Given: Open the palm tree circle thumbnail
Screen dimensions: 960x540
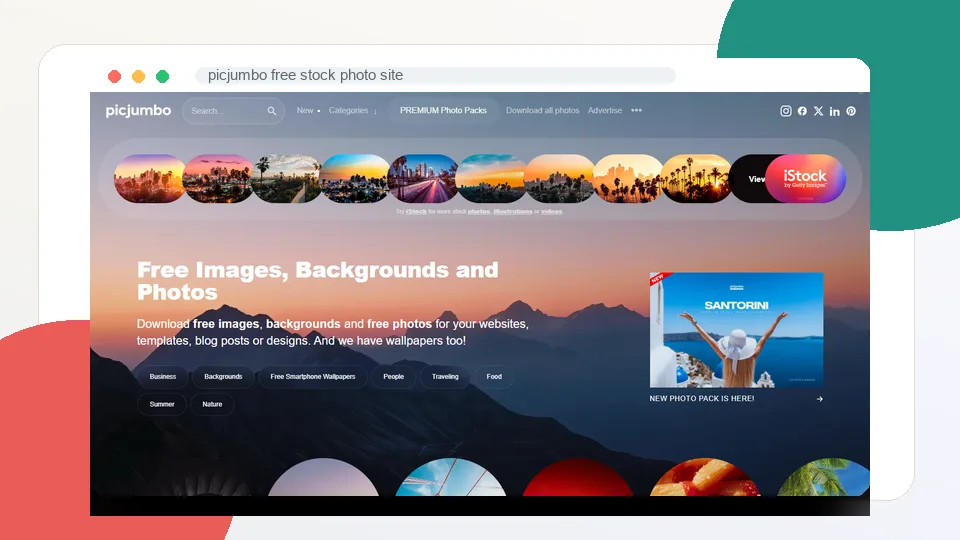Looking at the screenshot, I should [x=823, y=477].
